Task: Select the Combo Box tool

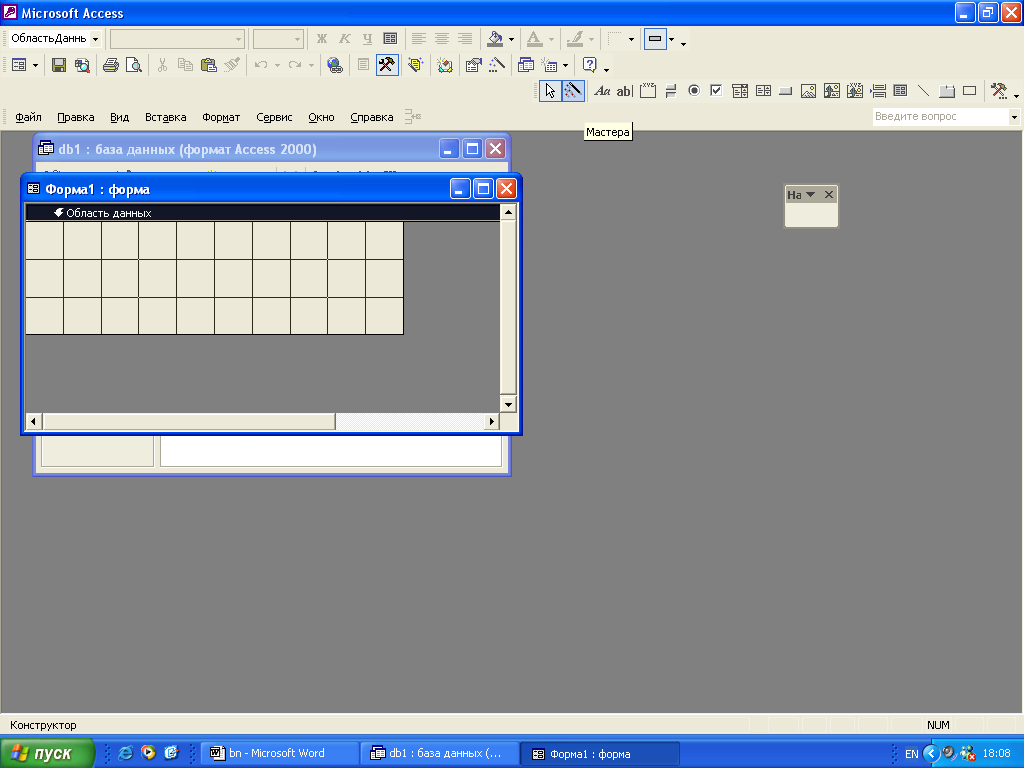Action: click(740, 91)
